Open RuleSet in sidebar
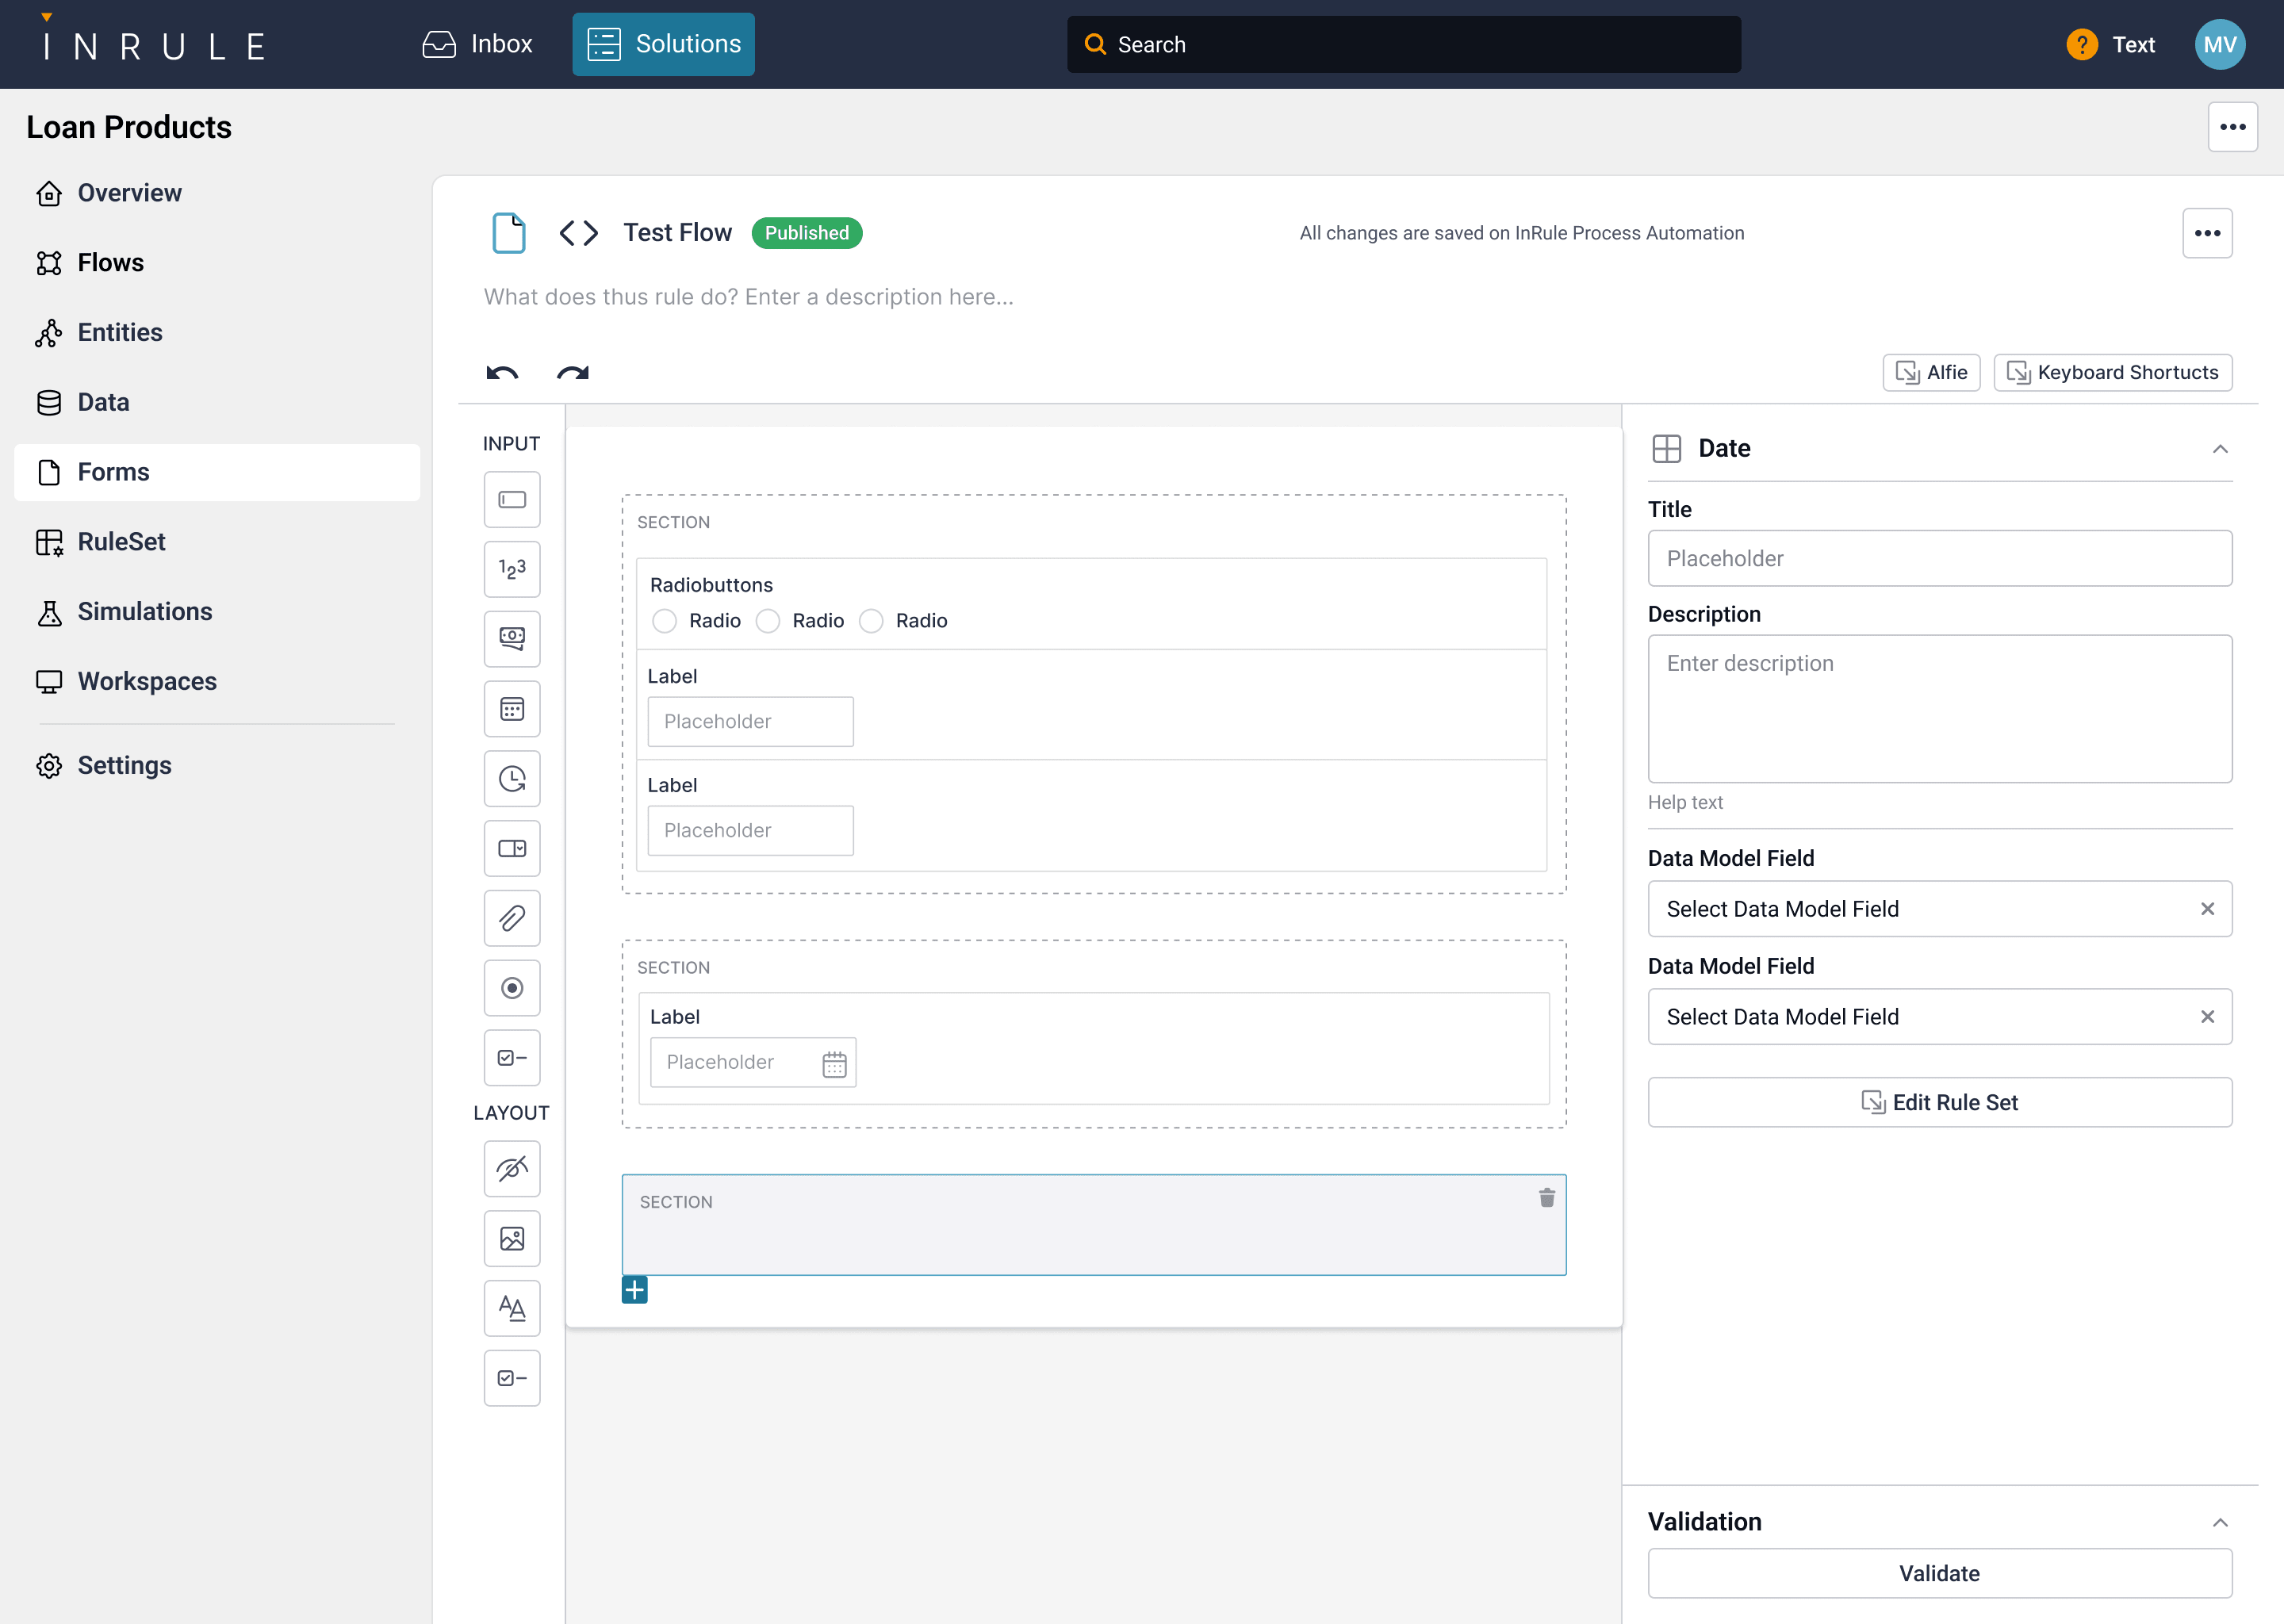 click(217, 542)
